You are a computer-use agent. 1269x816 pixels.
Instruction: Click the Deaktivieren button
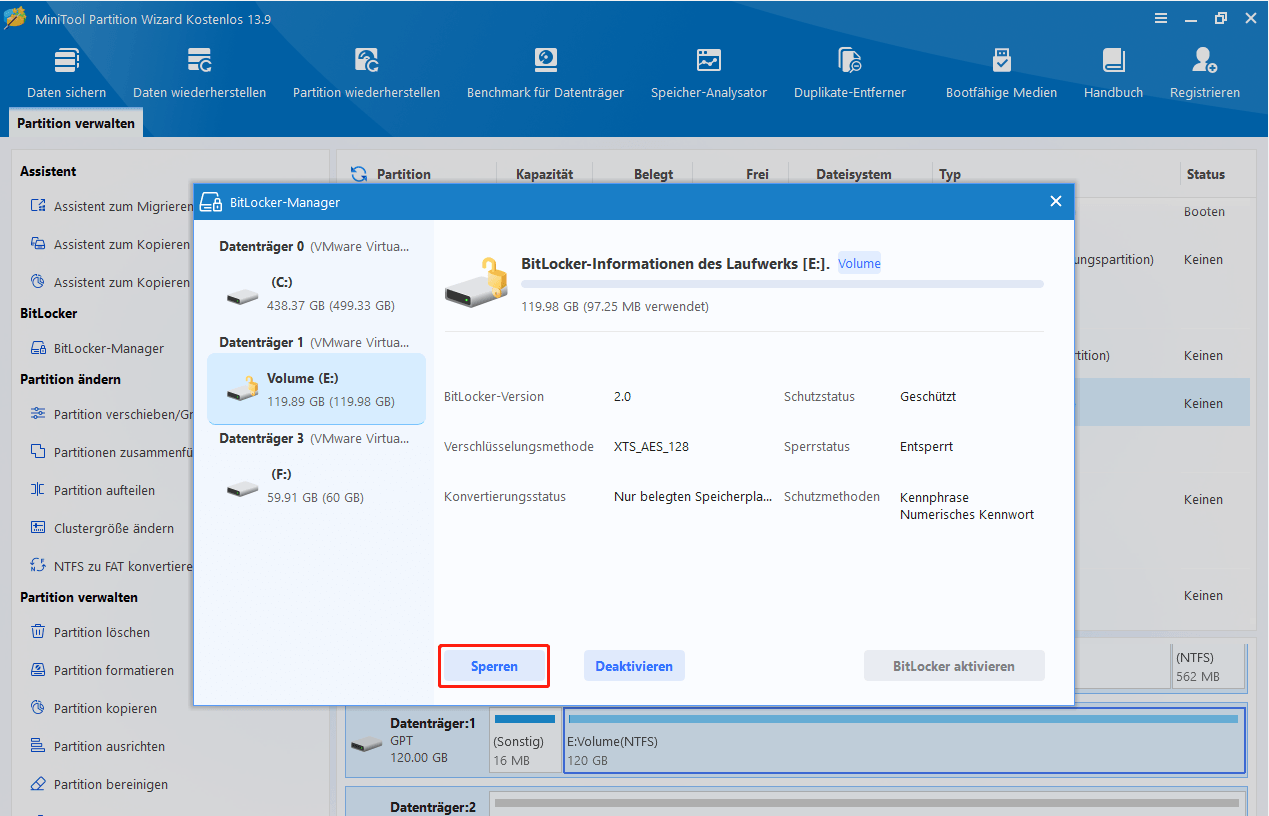(x=634, y=666)
